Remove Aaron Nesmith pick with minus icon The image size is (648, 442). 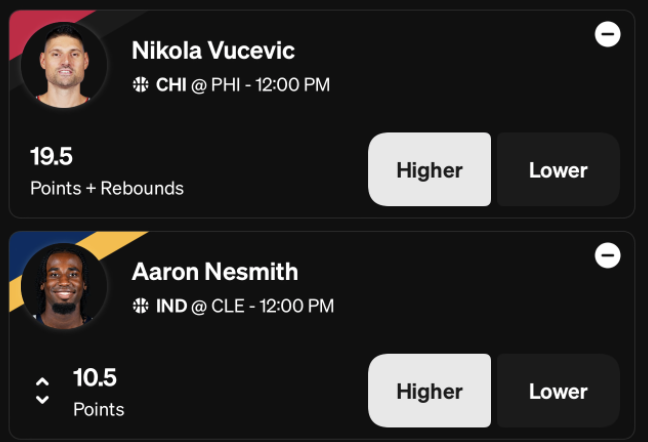click(x=608, y=255)
